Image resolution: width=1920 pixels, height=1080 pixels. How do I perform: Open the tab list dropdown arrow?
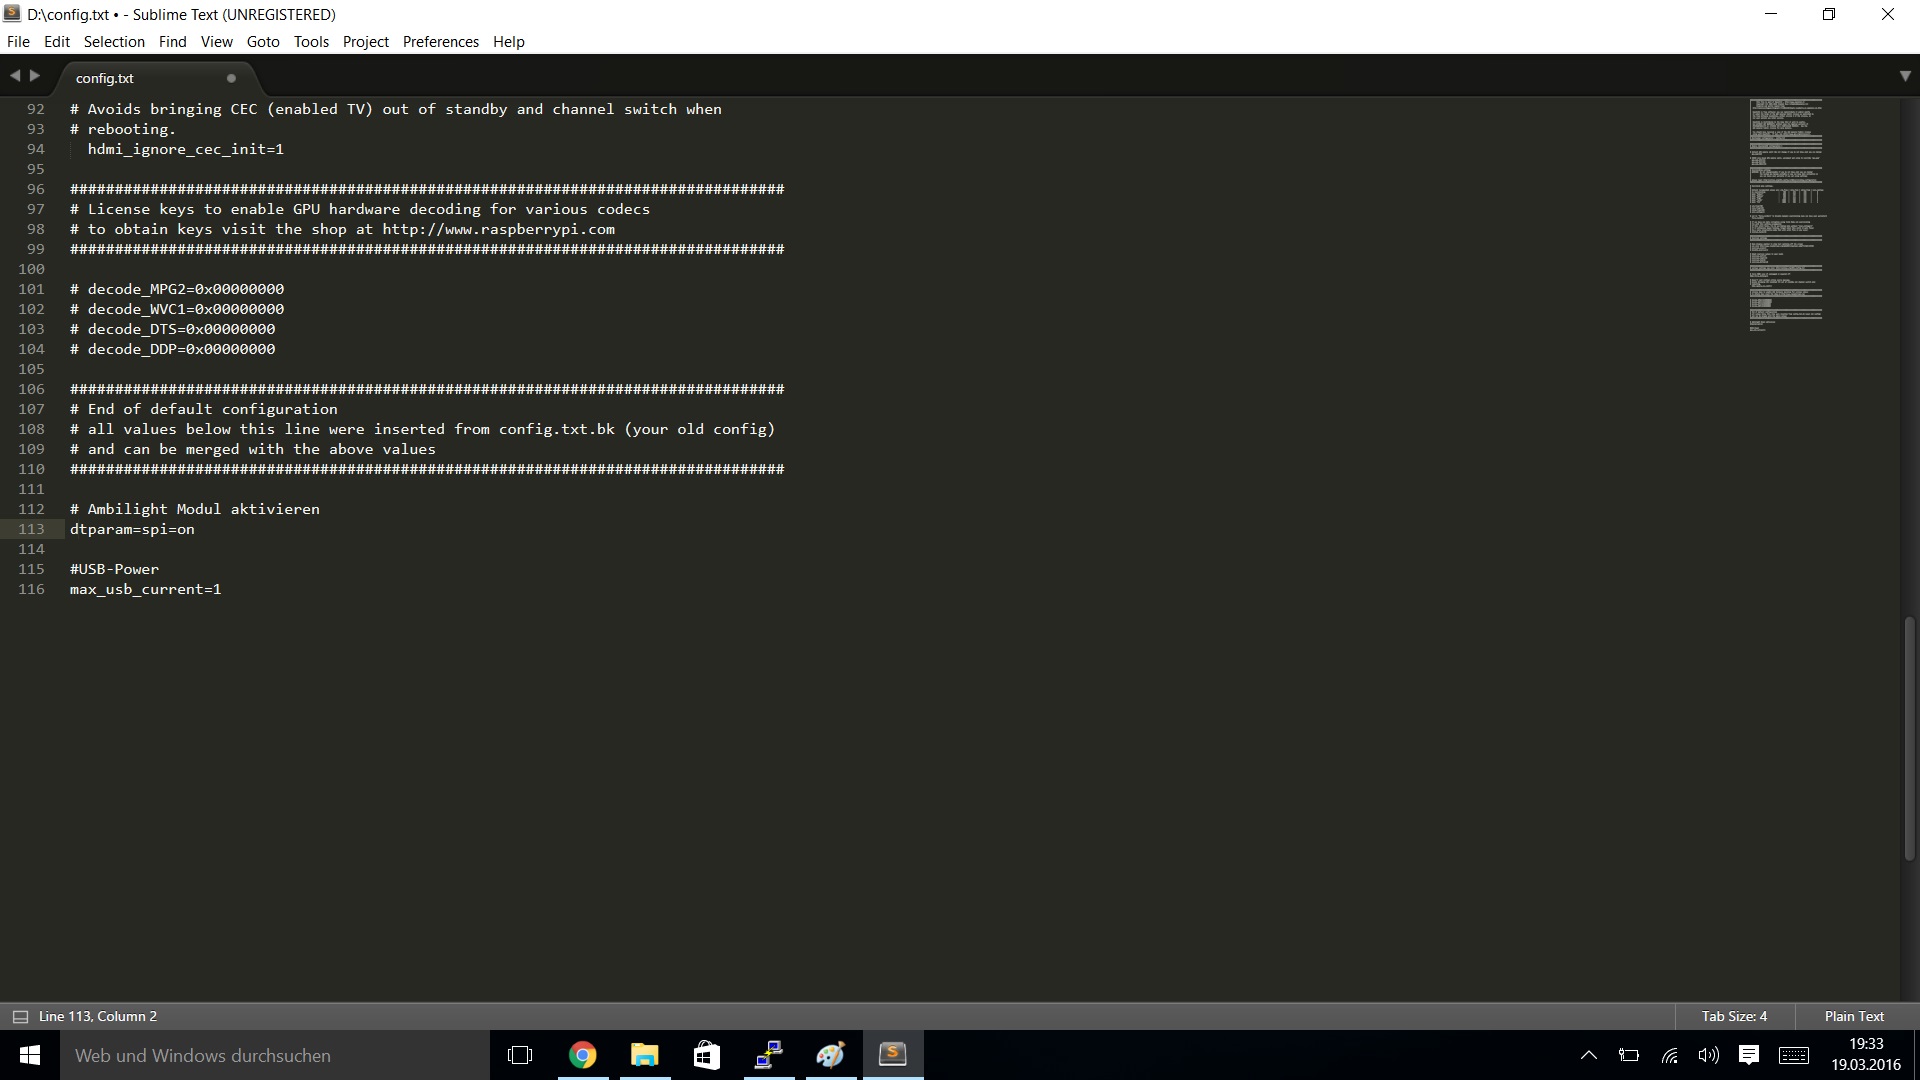(x=1904, y=76)
